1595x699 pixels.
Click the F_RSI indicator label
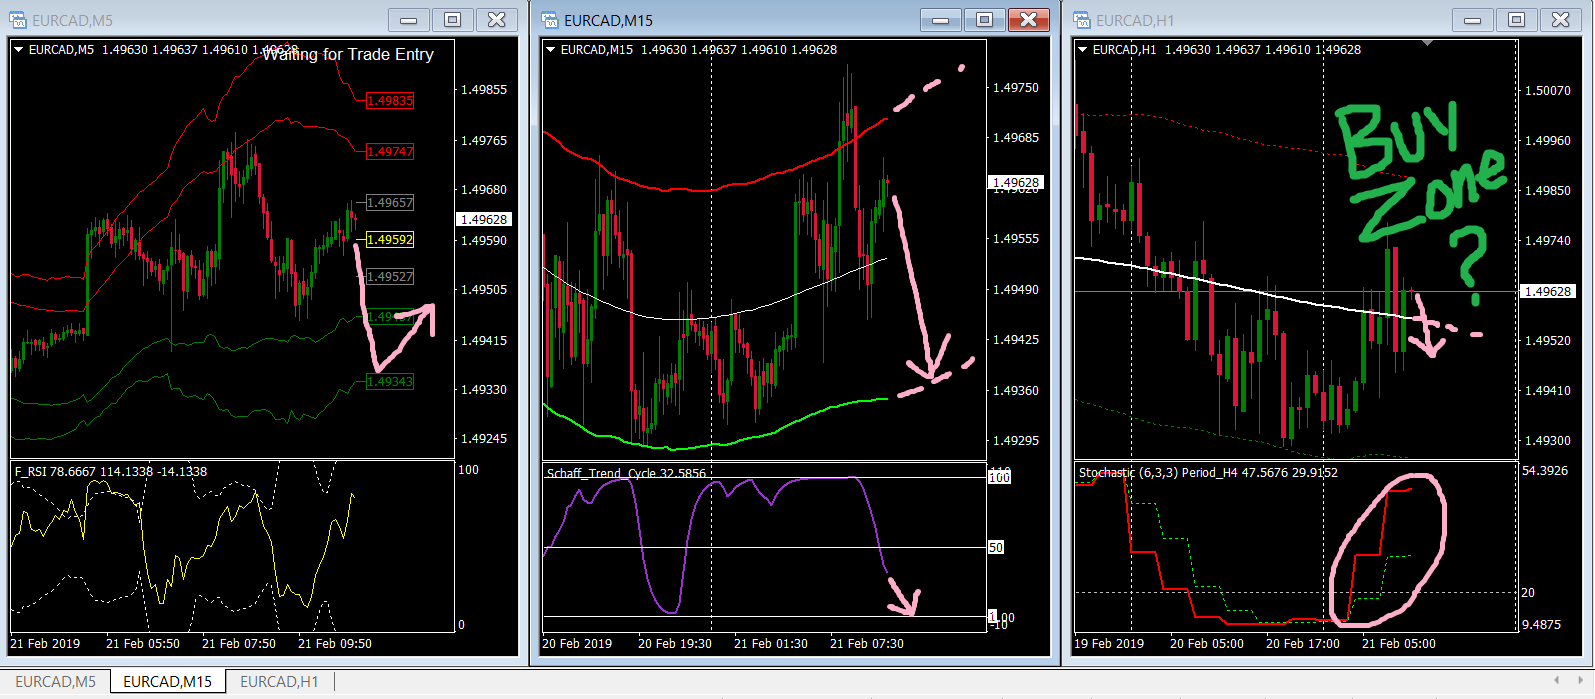tap(111, 471)
